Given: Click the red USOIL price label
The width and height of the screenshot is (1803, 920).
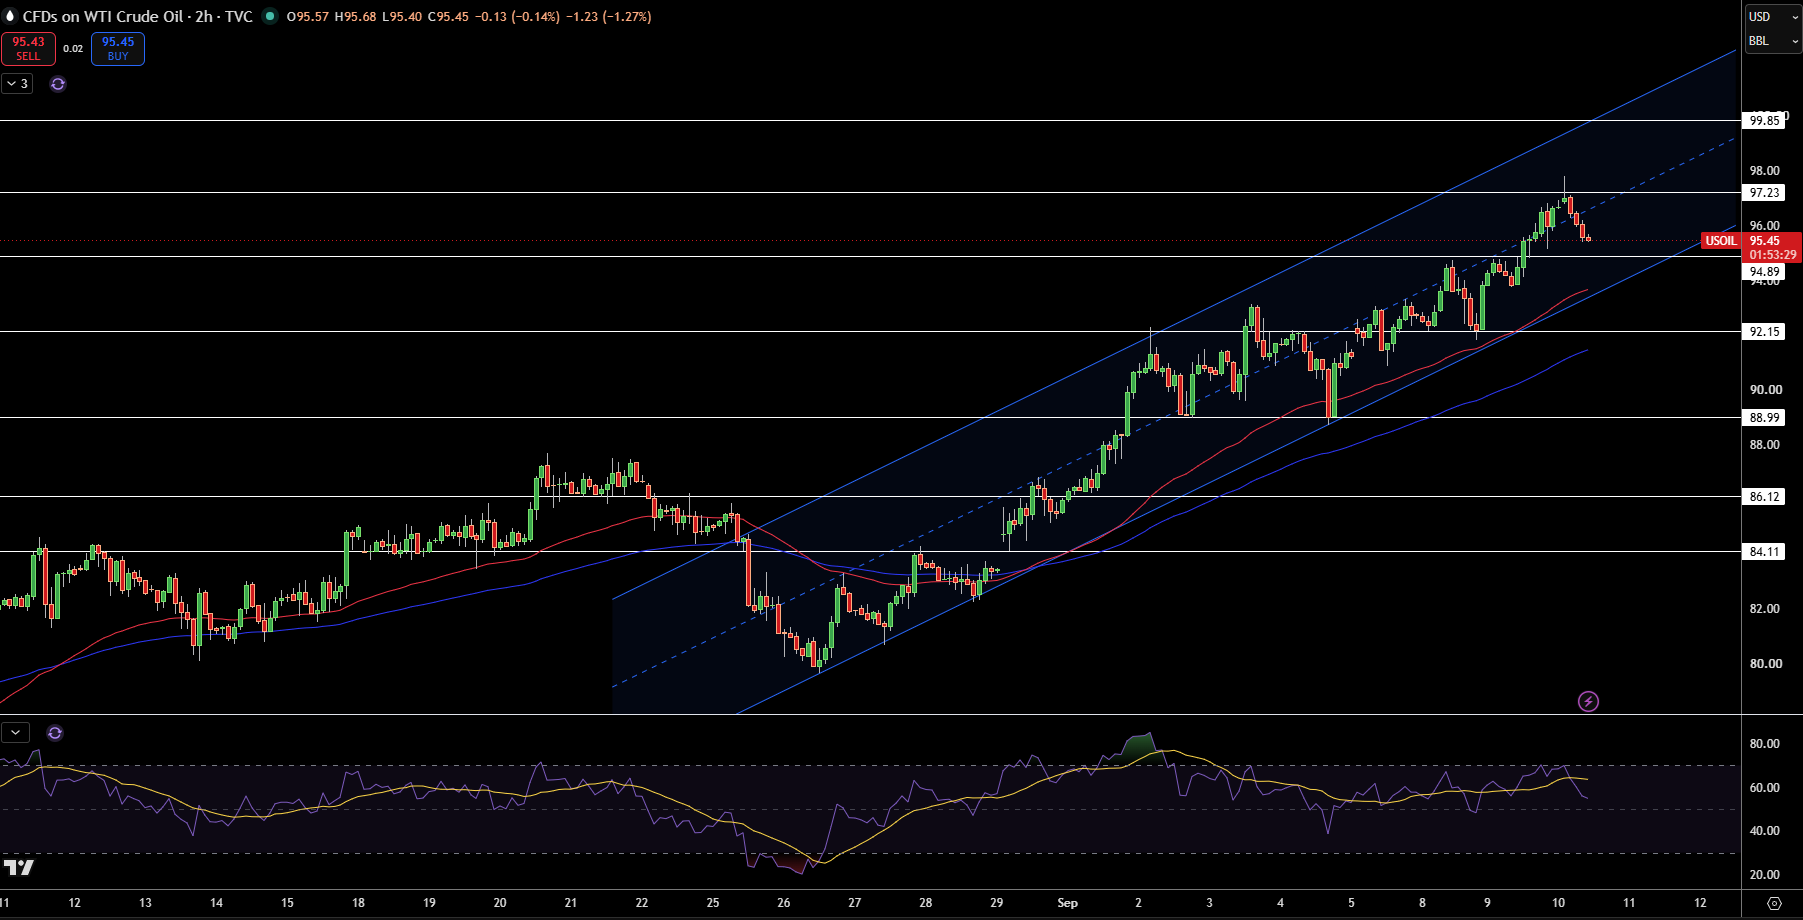Looking at the screenshot, I should pos(1721,241).
